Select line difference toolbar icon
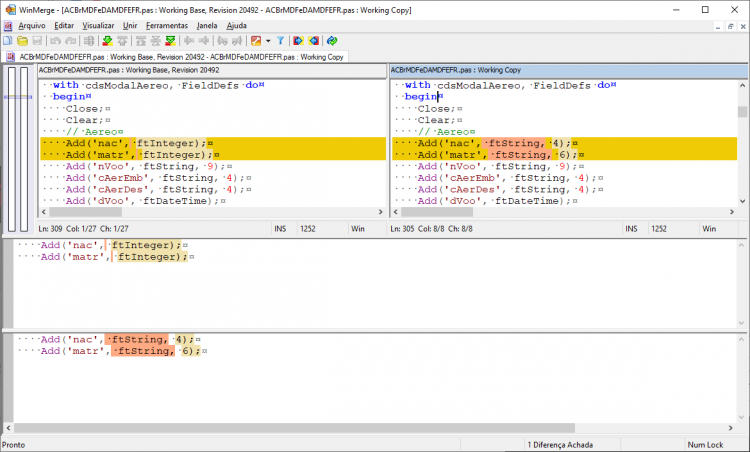Image resolution: width=750 pixels, height=452 pixels. coord(88,41)
